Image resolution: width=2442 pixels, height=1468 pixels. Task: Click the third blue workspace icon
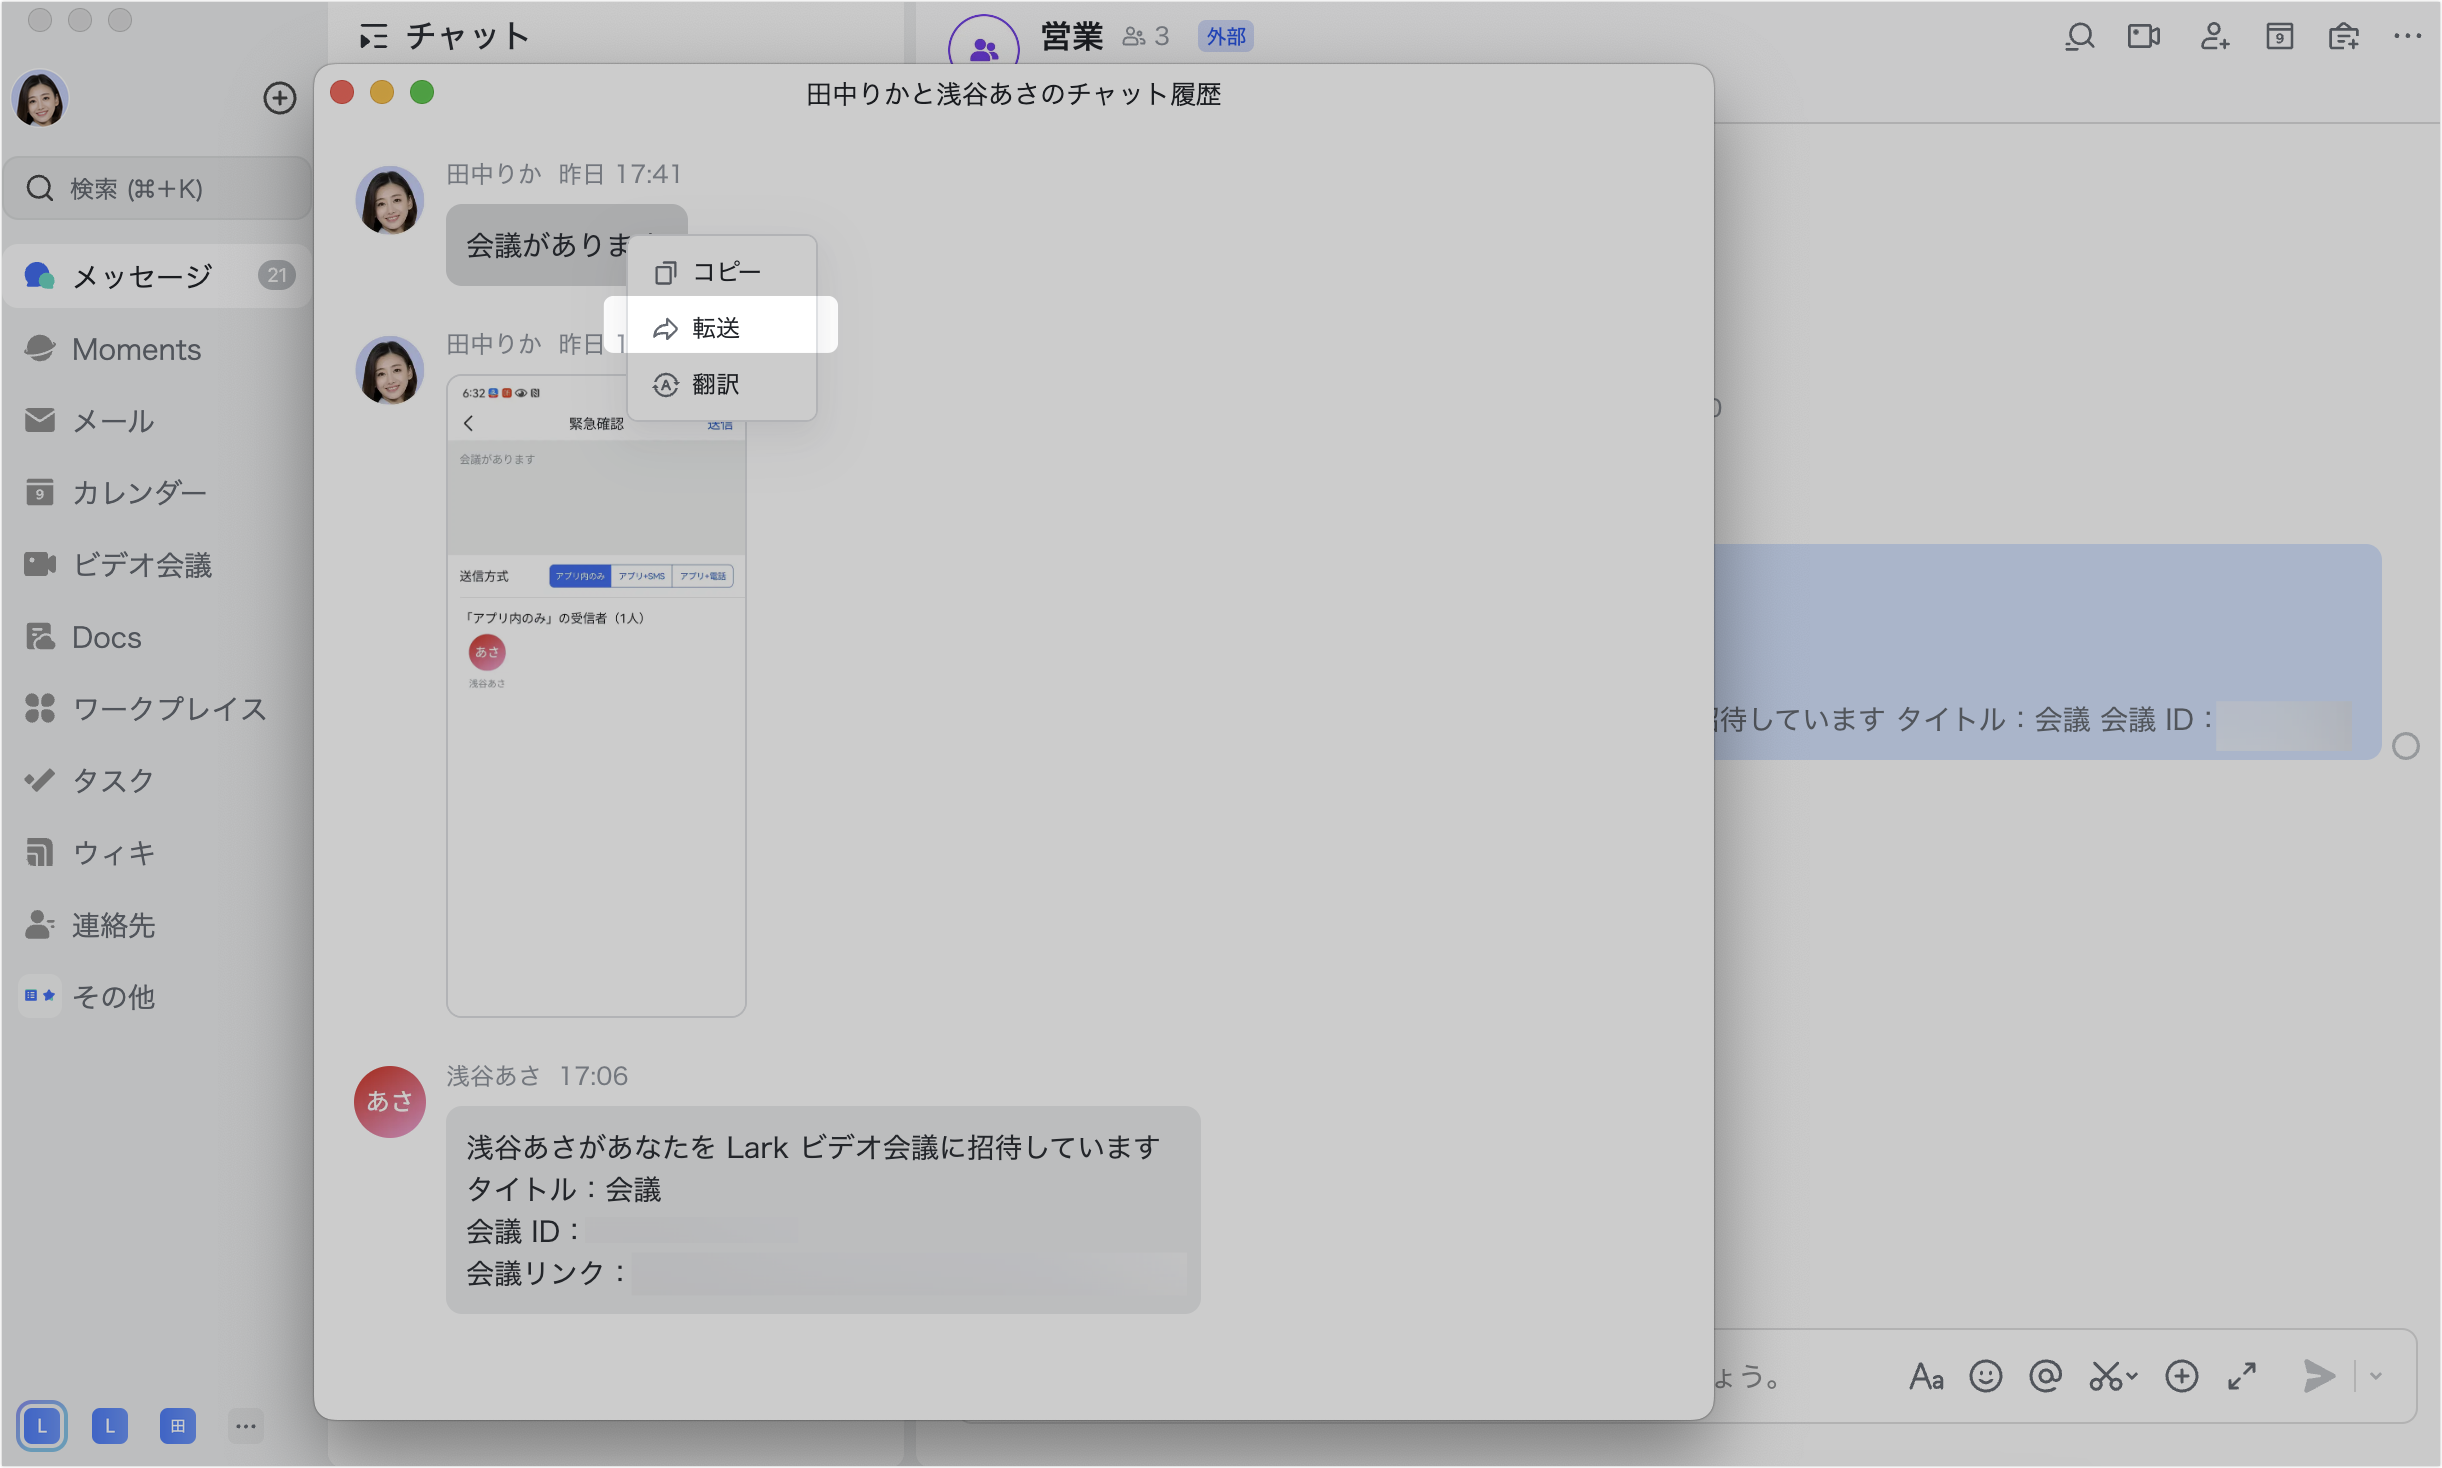(x=178, y=1426)
